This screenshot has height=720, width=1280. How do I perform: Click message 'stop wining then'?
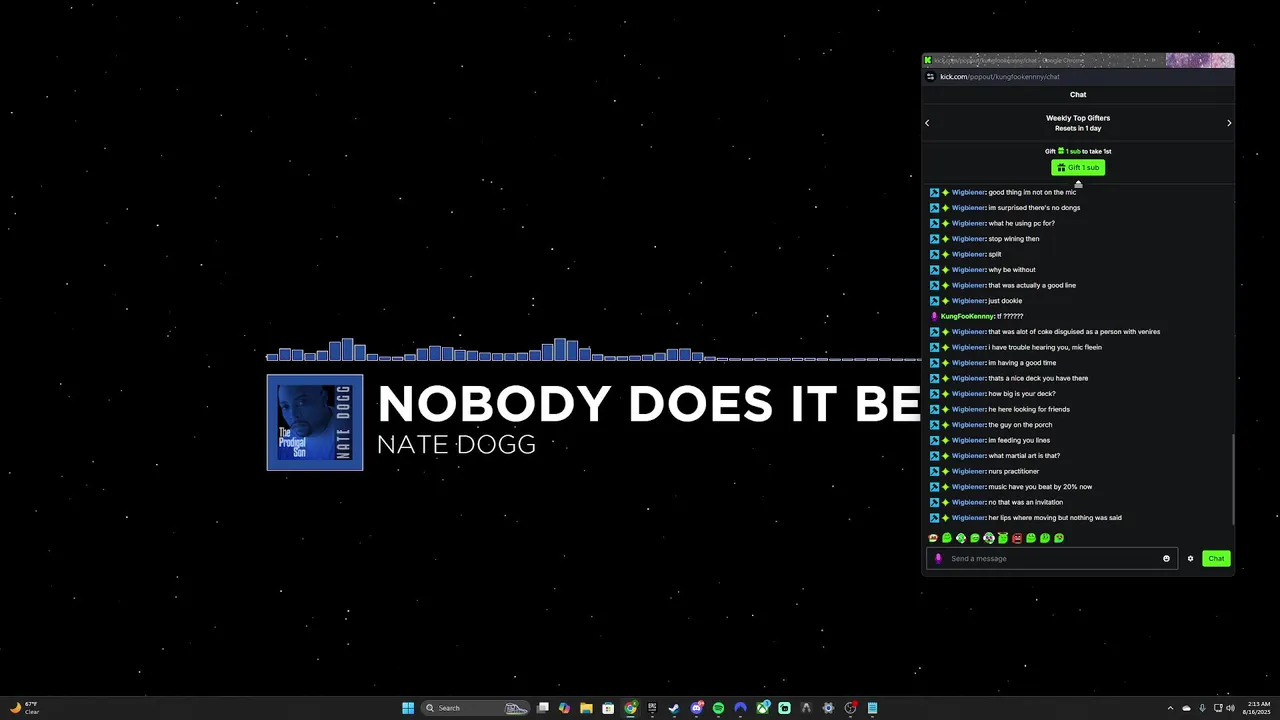(1013, 239)
